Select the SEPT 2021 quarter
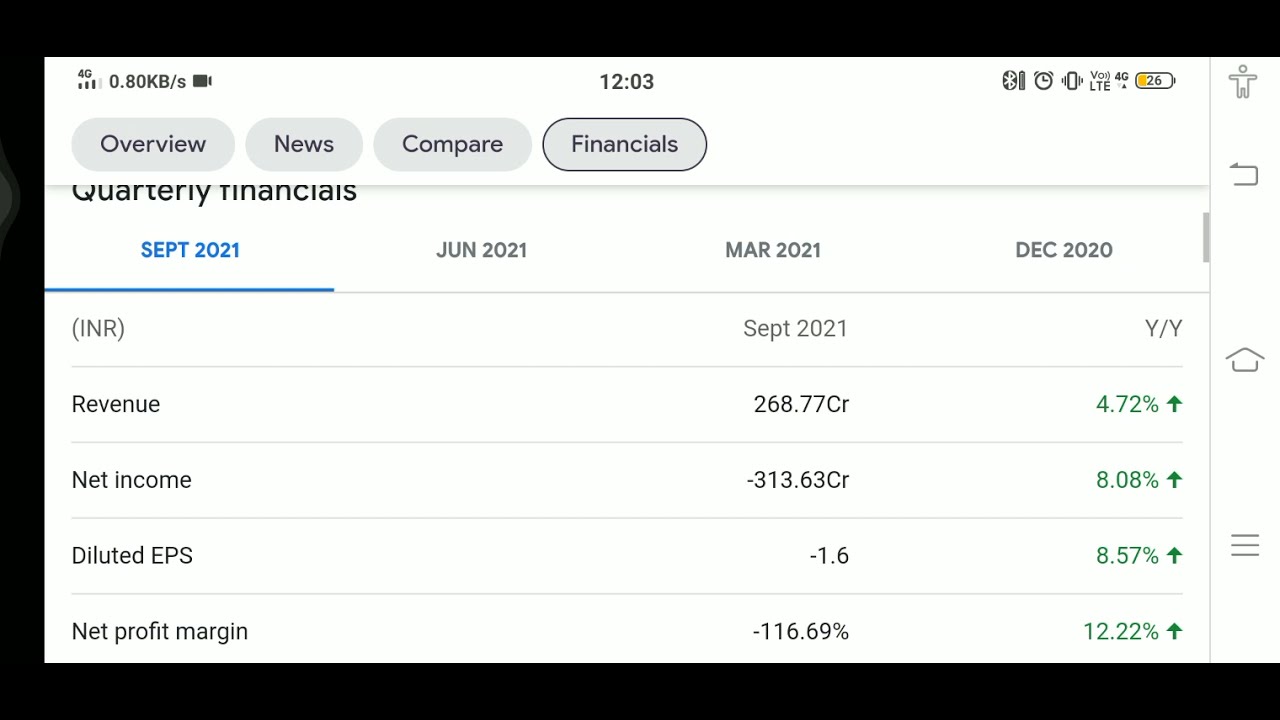The width and height of the screenshot is (1280, 720). pos(190,251)
